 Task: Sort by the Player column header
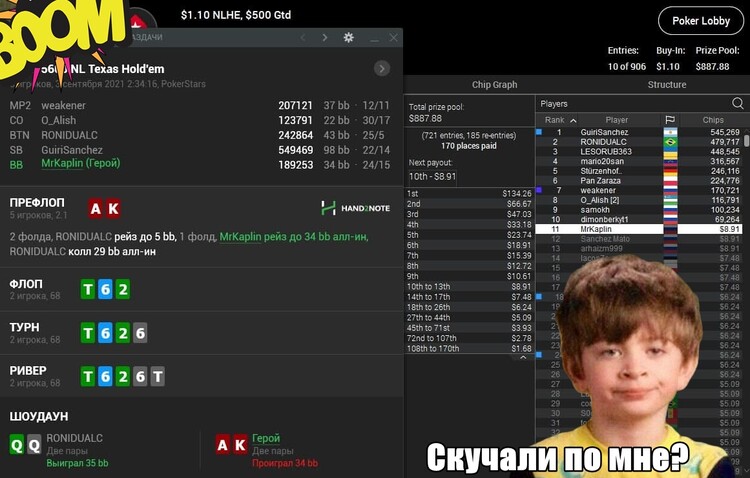pos(617,120)
